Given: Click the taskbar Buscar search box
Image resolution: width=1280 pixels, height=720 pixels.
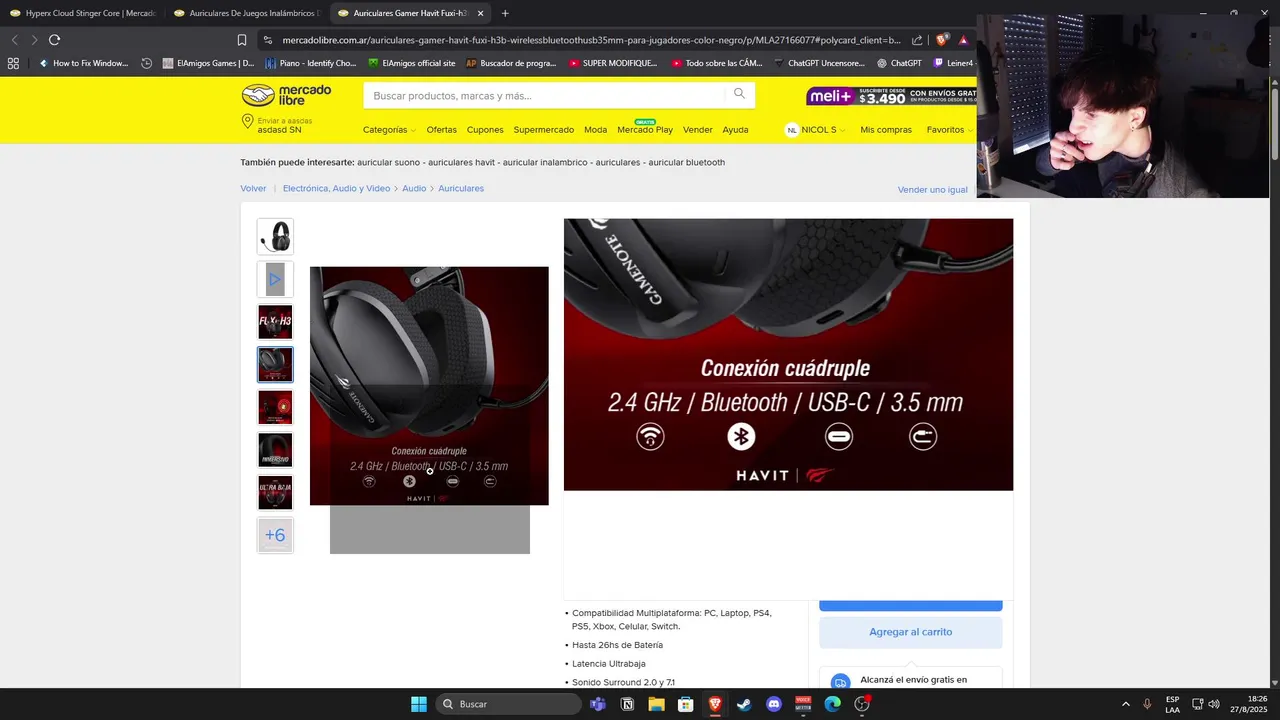Looking at the screenshot, I should [508, 704].
